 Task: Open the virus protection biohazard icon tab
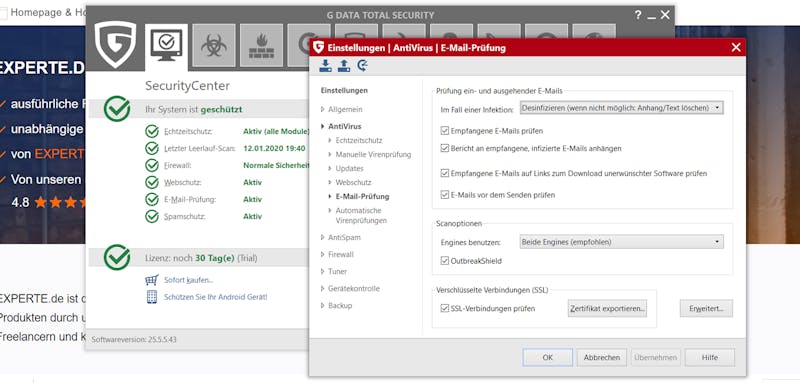click(x=214, y=45)
